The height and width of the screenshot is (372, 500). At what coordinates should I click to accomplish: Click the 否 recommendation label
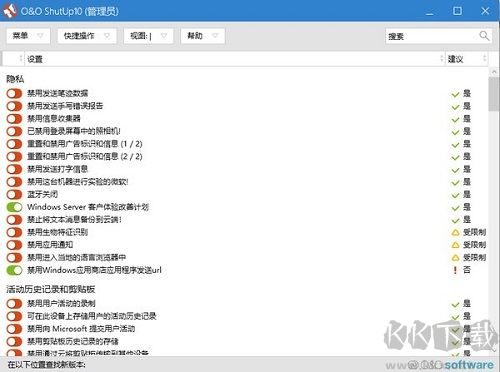[467, 270]
